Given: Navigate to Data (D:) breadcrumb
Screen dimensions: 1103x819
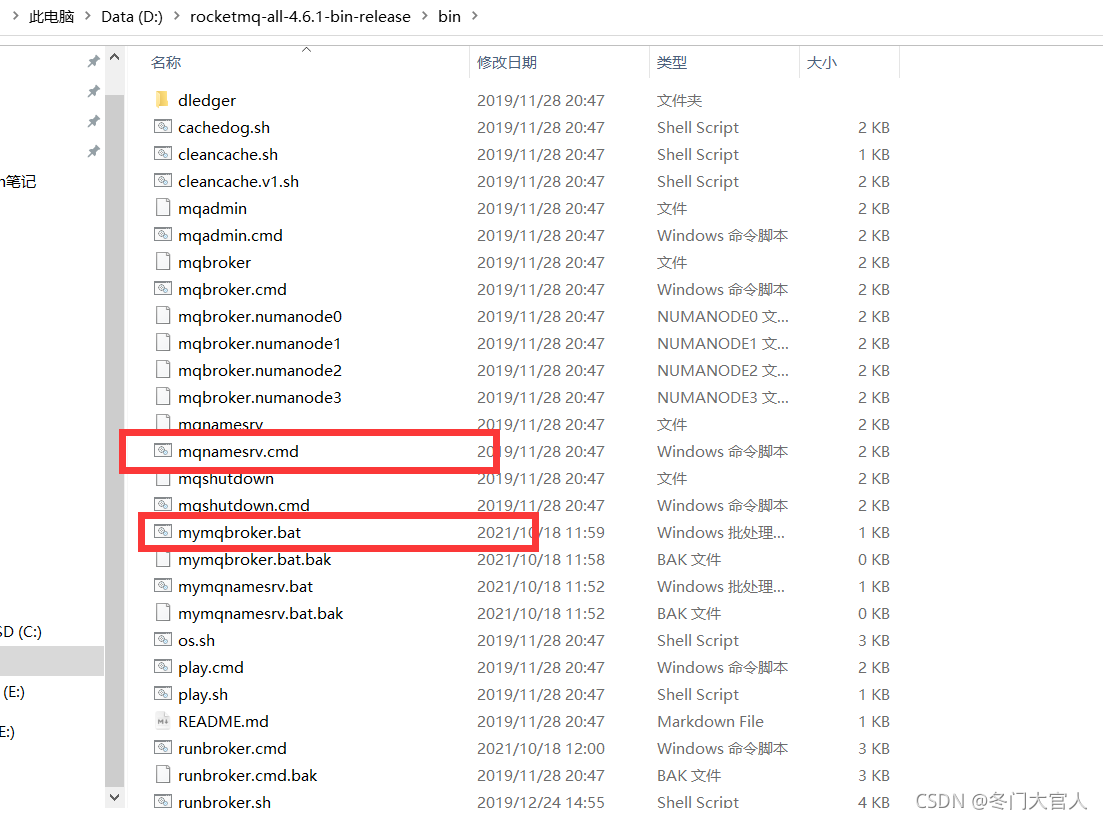Looking at the screenshot, I should [x=132, y=16].
